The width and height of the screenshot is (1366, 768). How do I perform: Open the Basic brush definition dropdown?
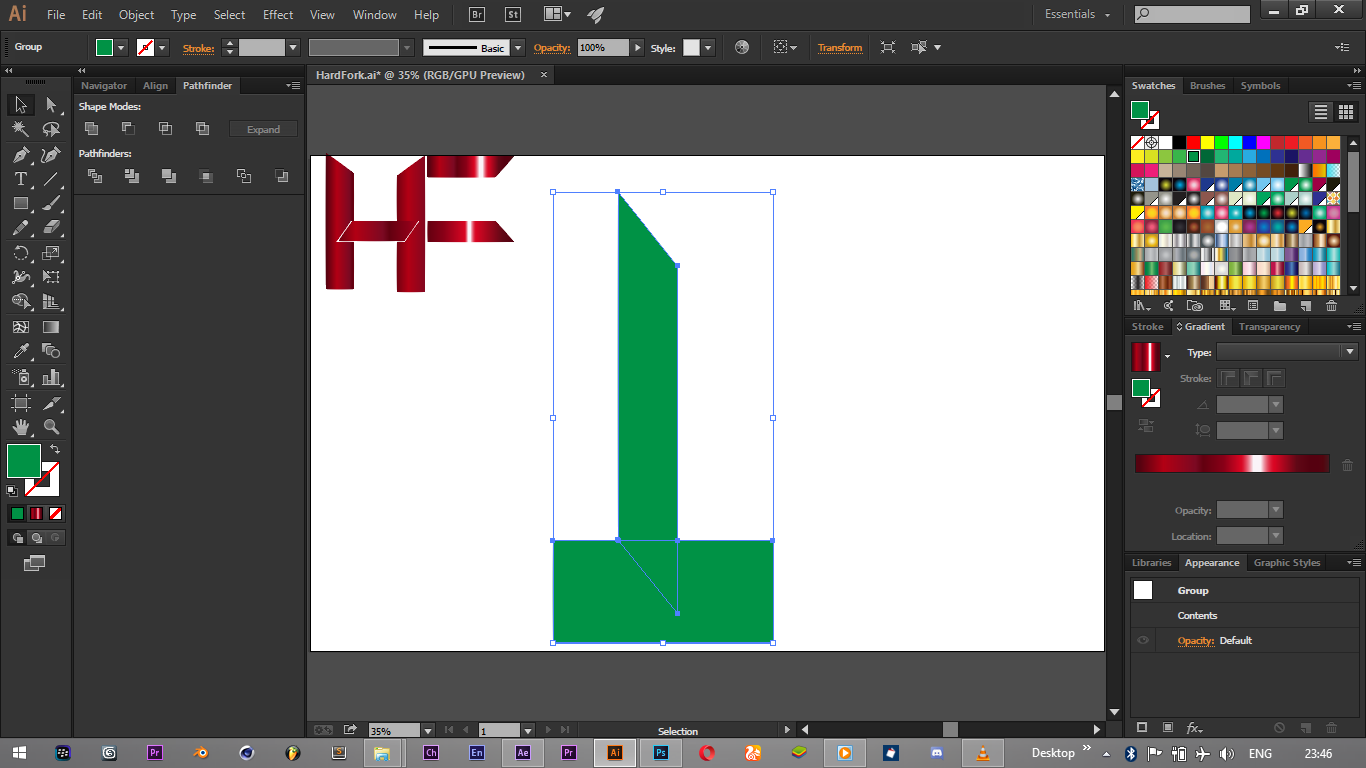(x=518, y=48)
